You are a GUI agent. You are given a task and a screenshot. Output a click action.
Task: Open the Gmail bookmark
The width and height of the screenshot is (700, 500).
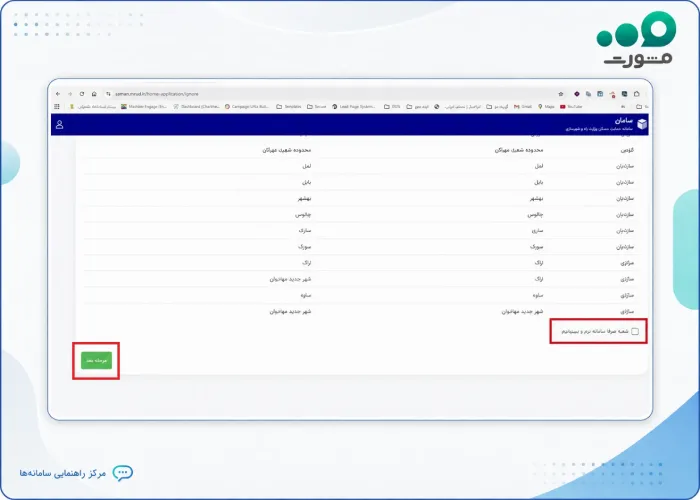[x=523, y=107]
